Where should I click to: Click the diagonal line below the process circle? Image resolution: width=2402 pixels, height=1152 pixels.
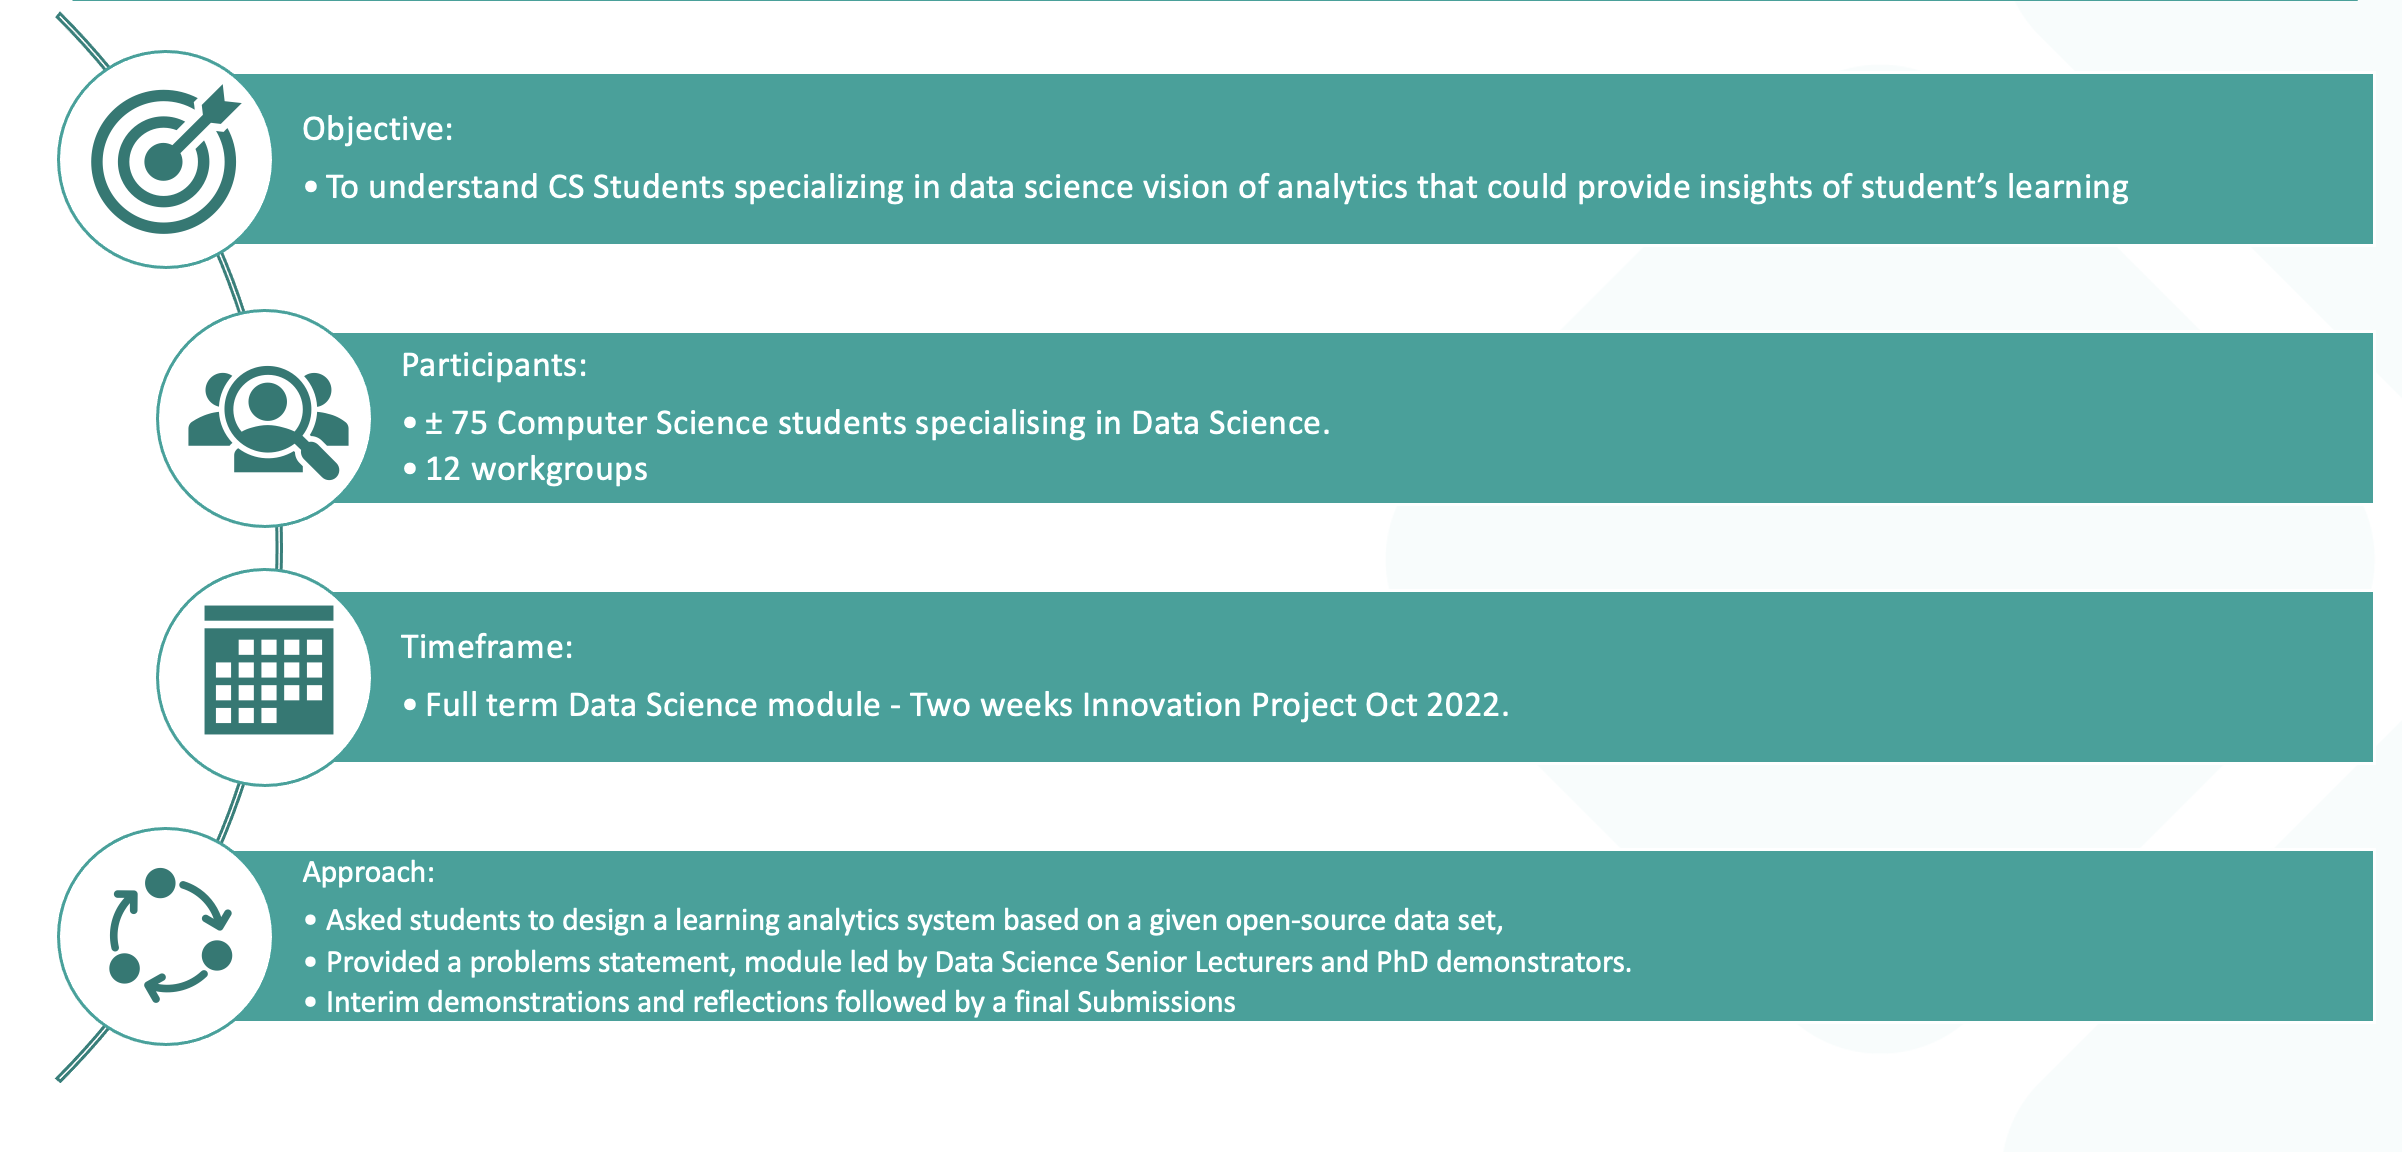pos(82,1054)
